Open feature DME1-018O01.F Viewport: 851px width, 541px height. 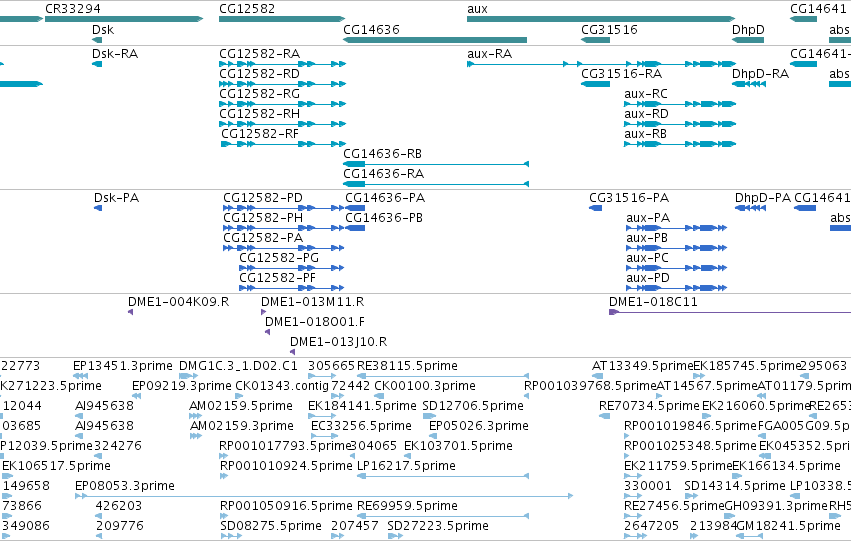pyautogui.click(x=315, y=322)
